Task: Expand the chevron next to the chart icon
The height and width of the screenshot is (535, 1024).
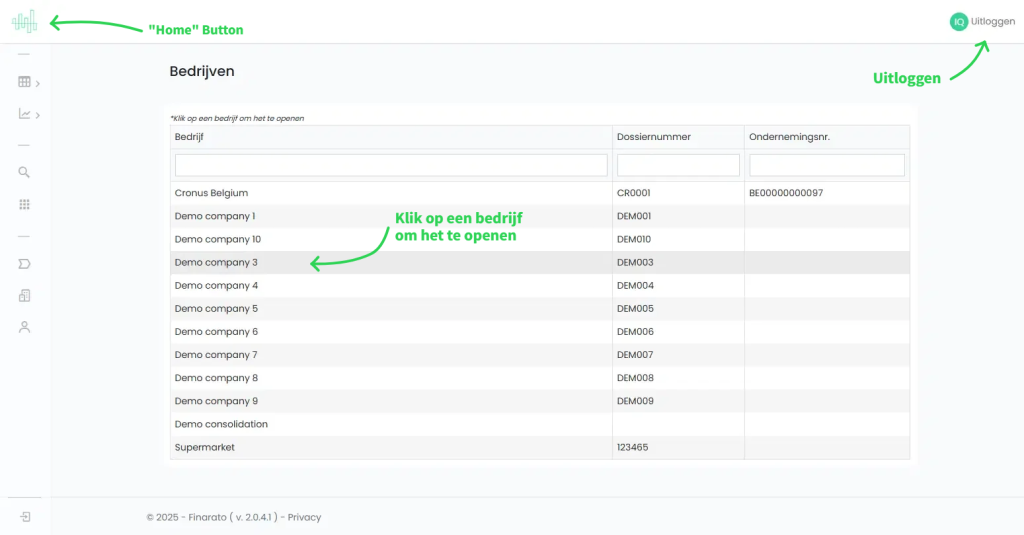Action: 38,115
